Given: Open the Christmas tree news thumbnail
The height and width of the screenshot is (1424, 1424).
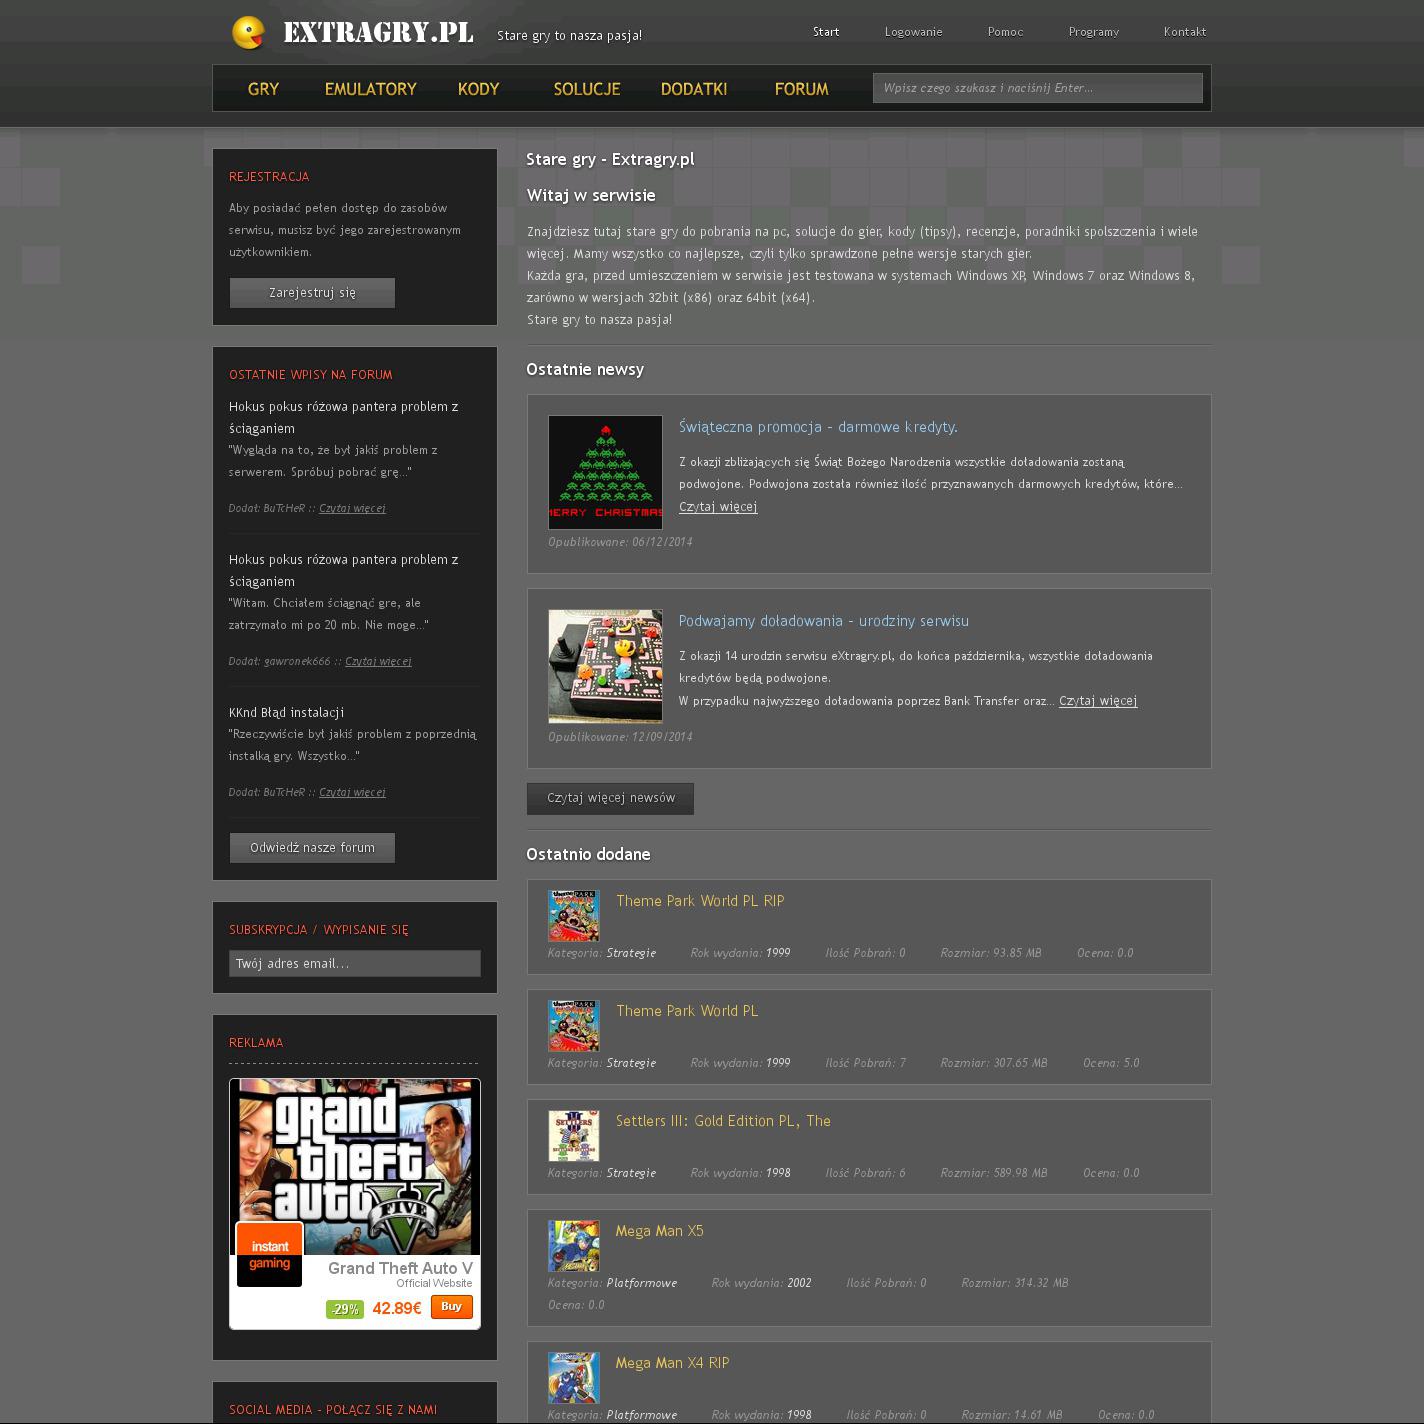Looking at the screenshot, I should pyautogui.click(x=605, y=472).
